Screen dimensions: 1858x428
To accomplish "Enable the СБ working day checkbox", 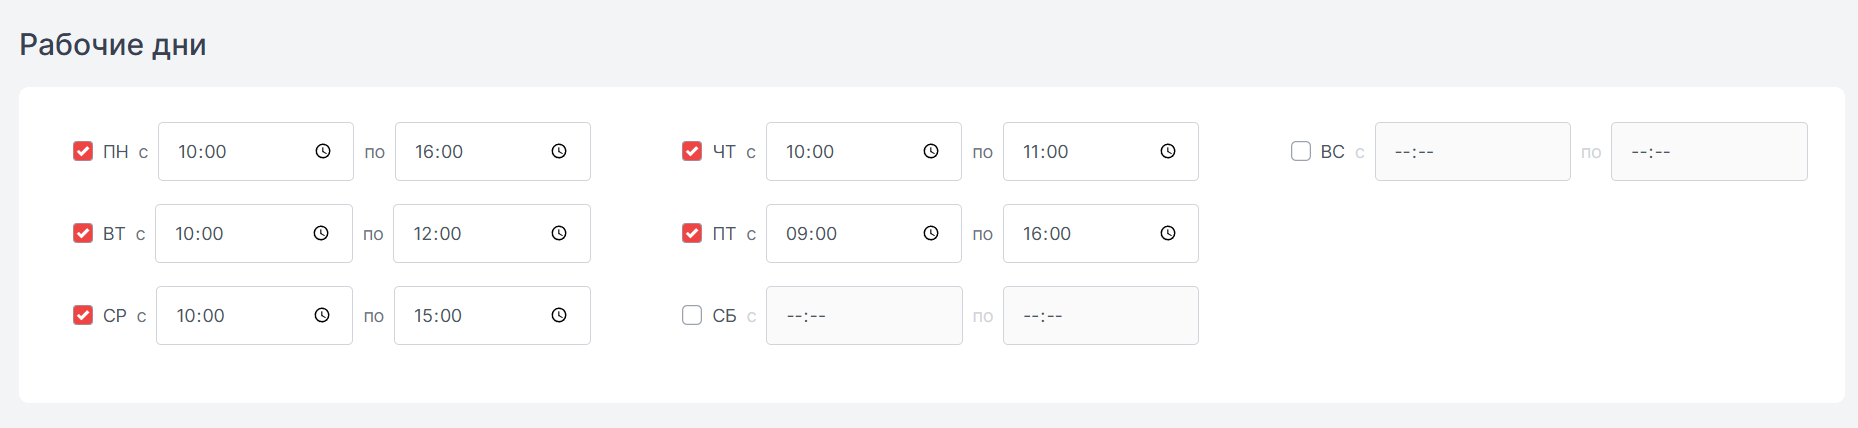I will [x=692, y=315].
